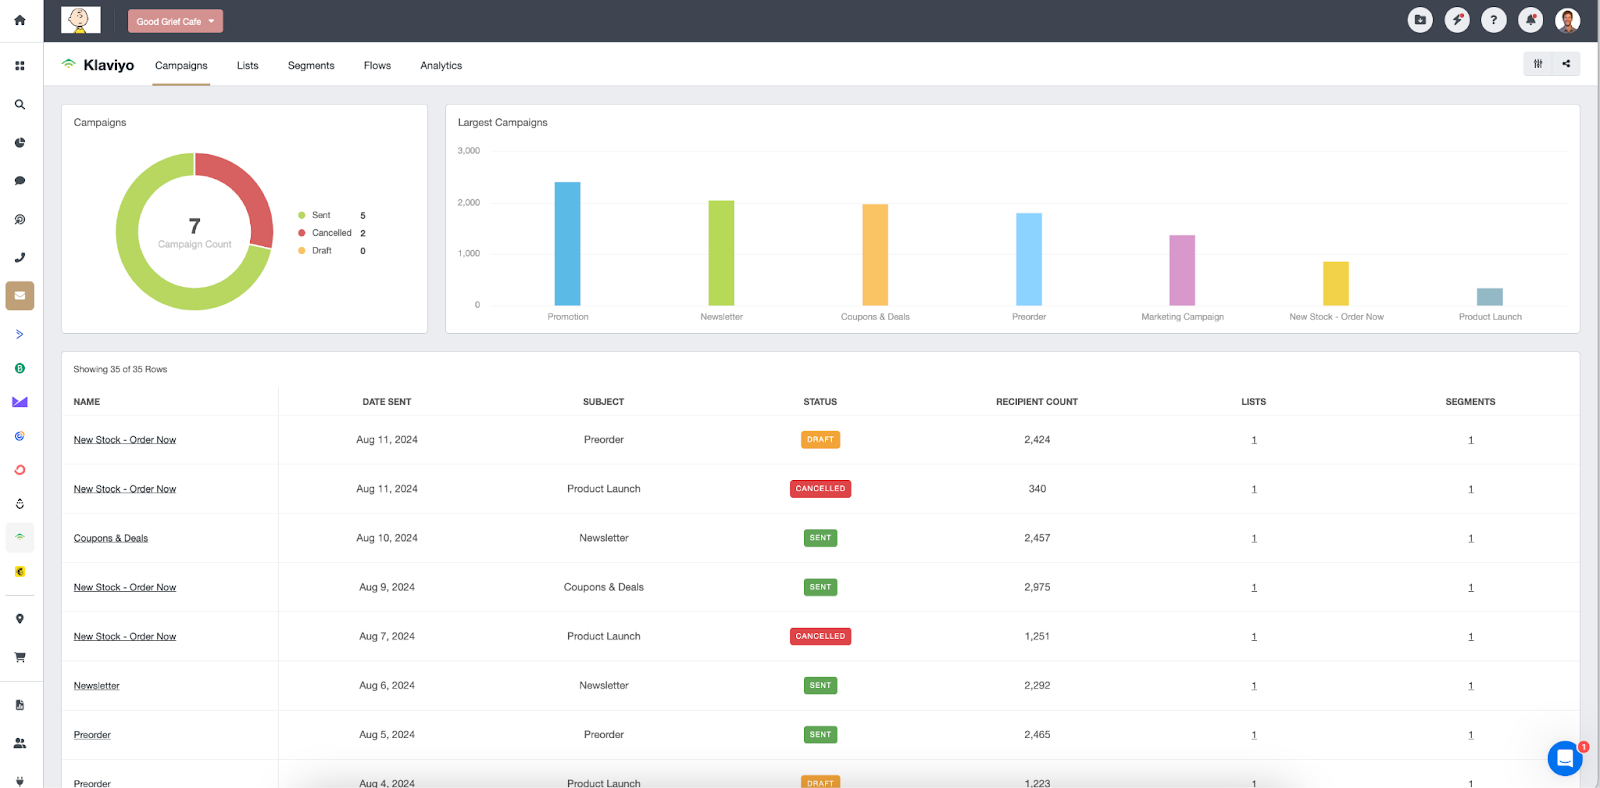The height and width of the screenshot is (788, 1600).
Task: Click the lightning bolt icon in header
Action: [x=1457, y=20]
